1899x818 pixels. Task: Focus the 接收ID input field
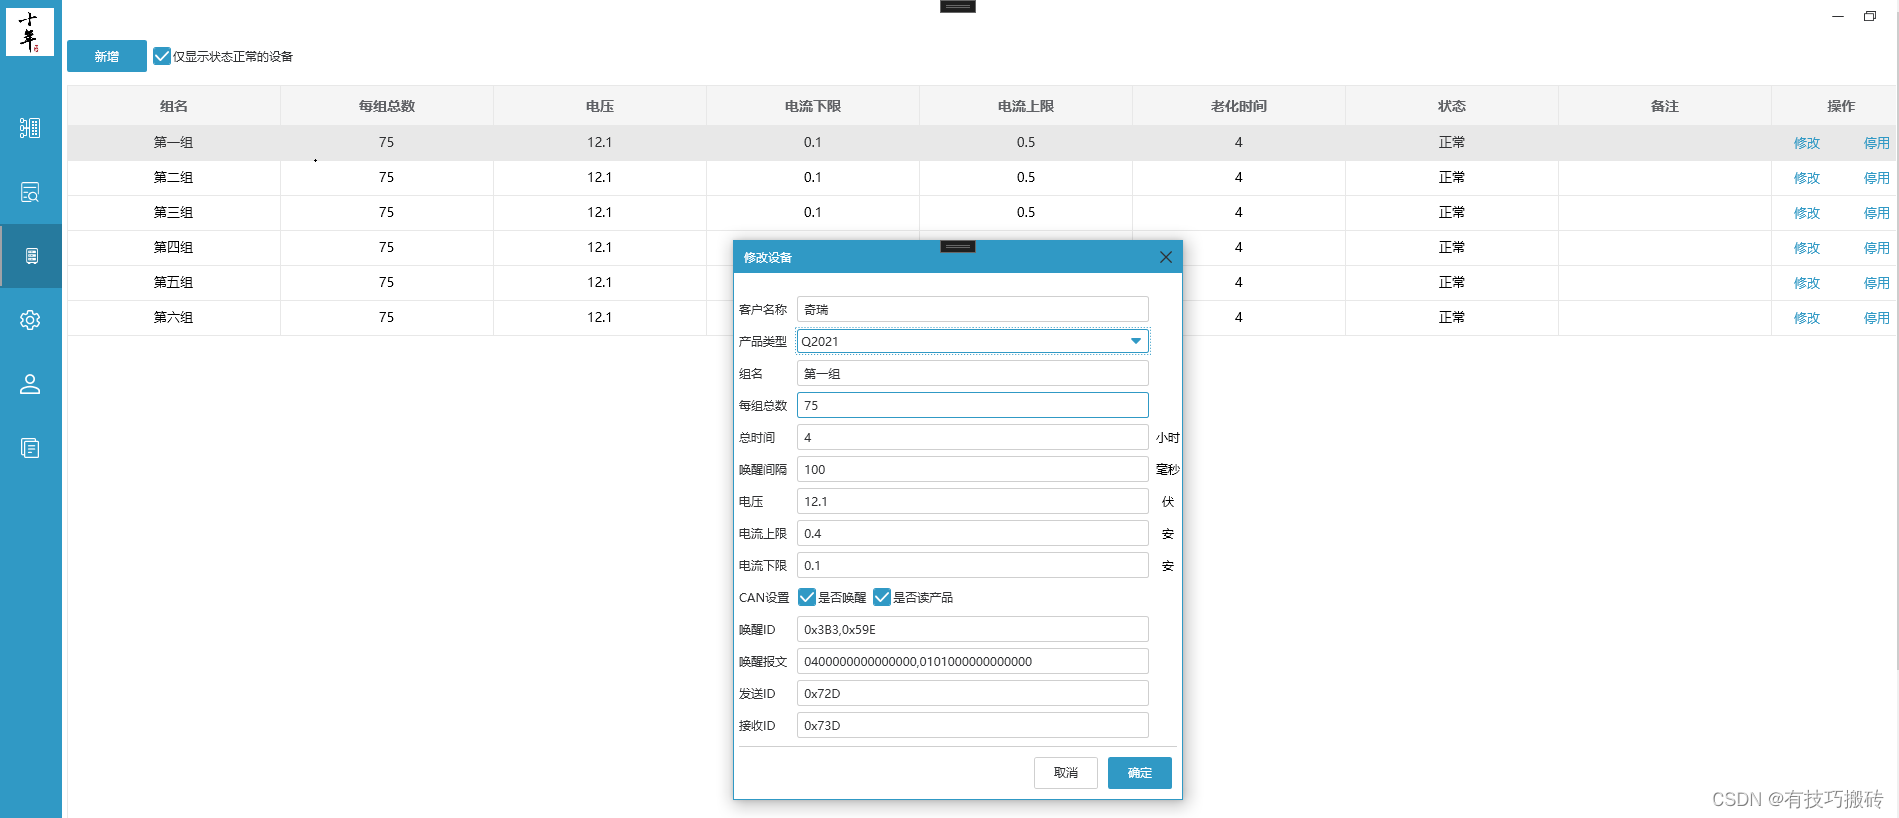coord(973,725)
